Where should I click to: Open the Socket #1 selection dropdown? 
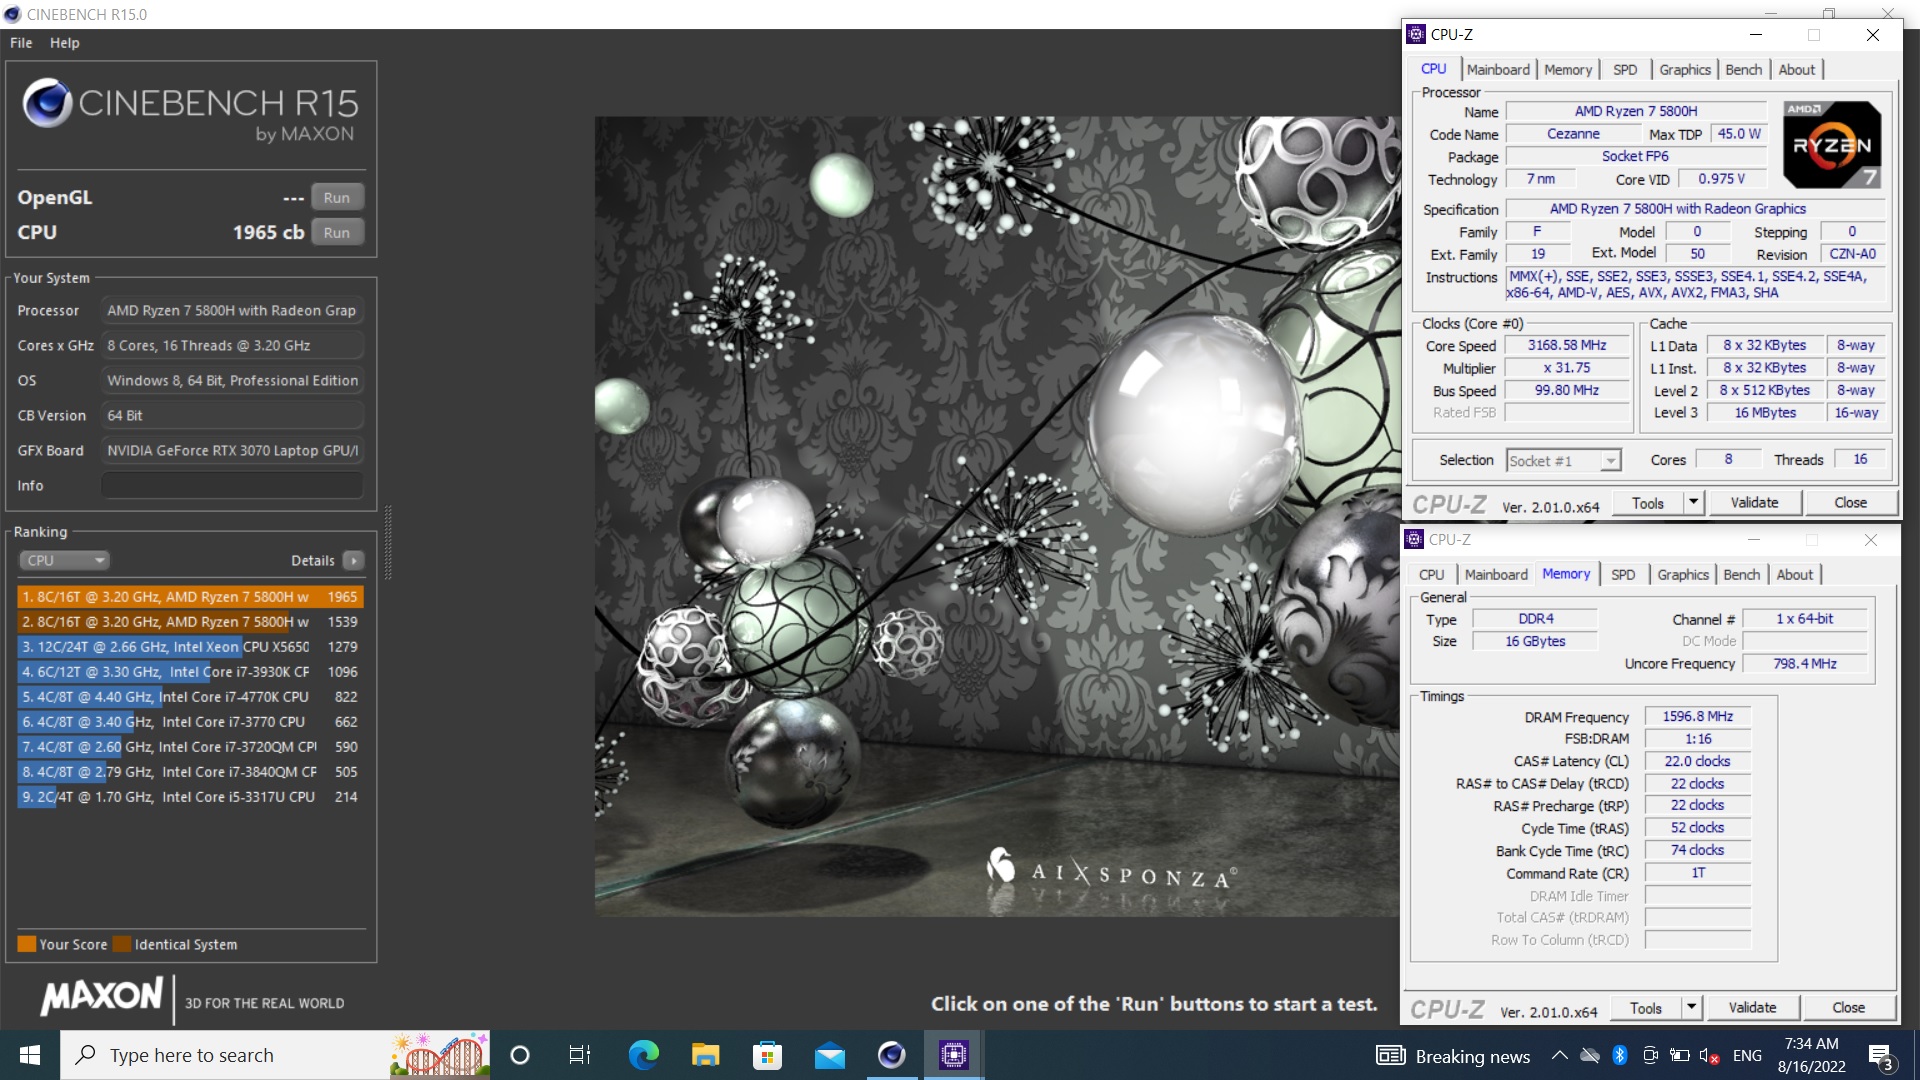click(1563, 460)
